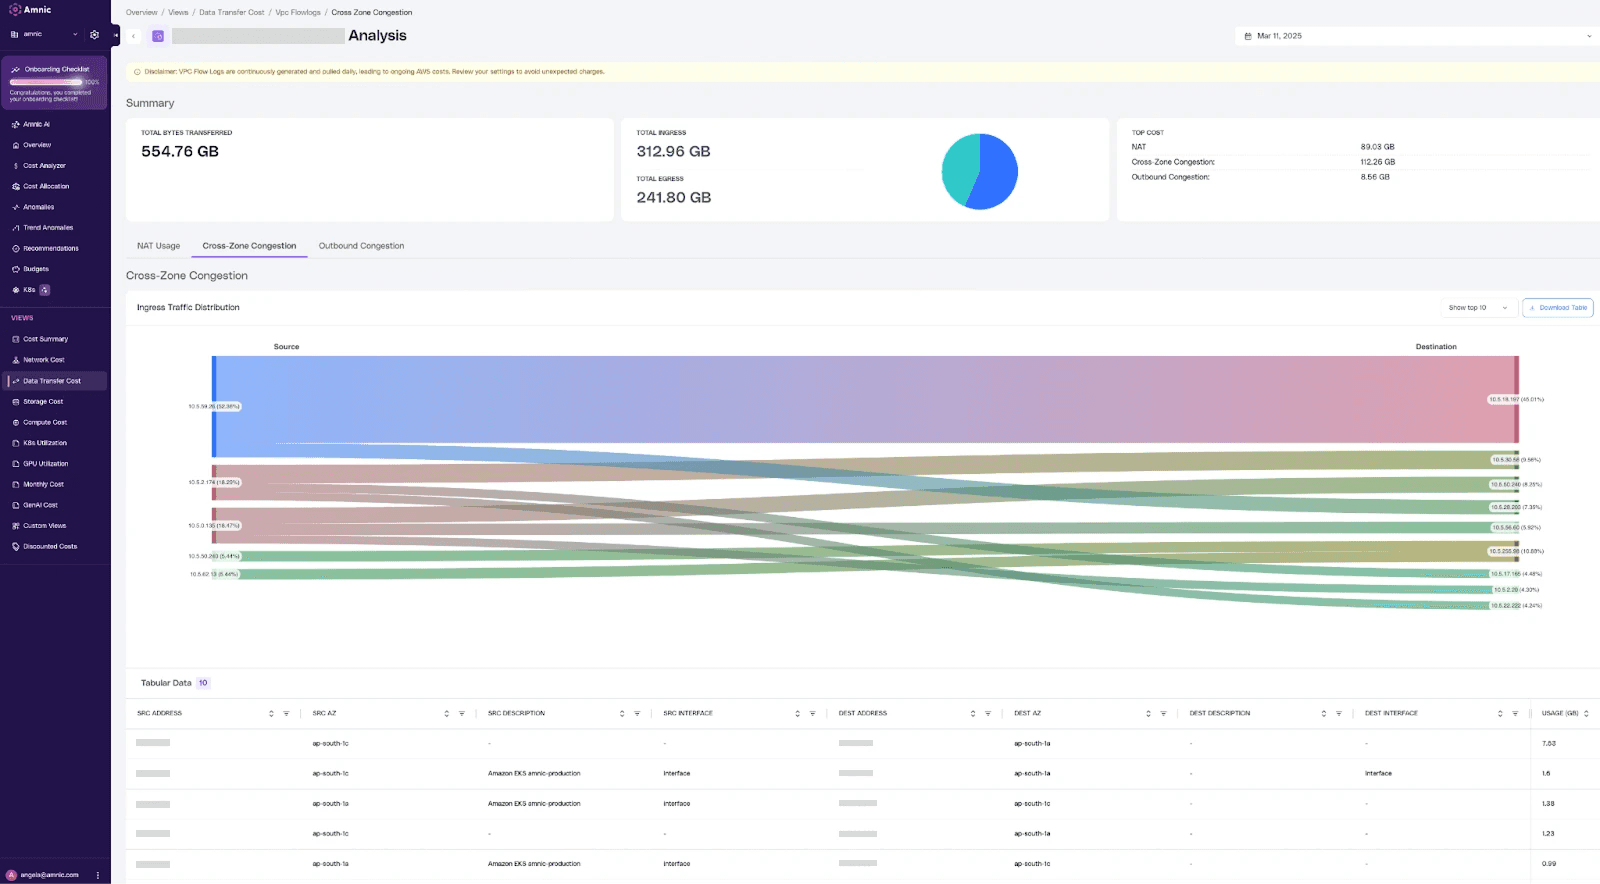Click the onboarding progress bar at 100%
Viewport: 1600px width, 884px height.
click(46, 82)
